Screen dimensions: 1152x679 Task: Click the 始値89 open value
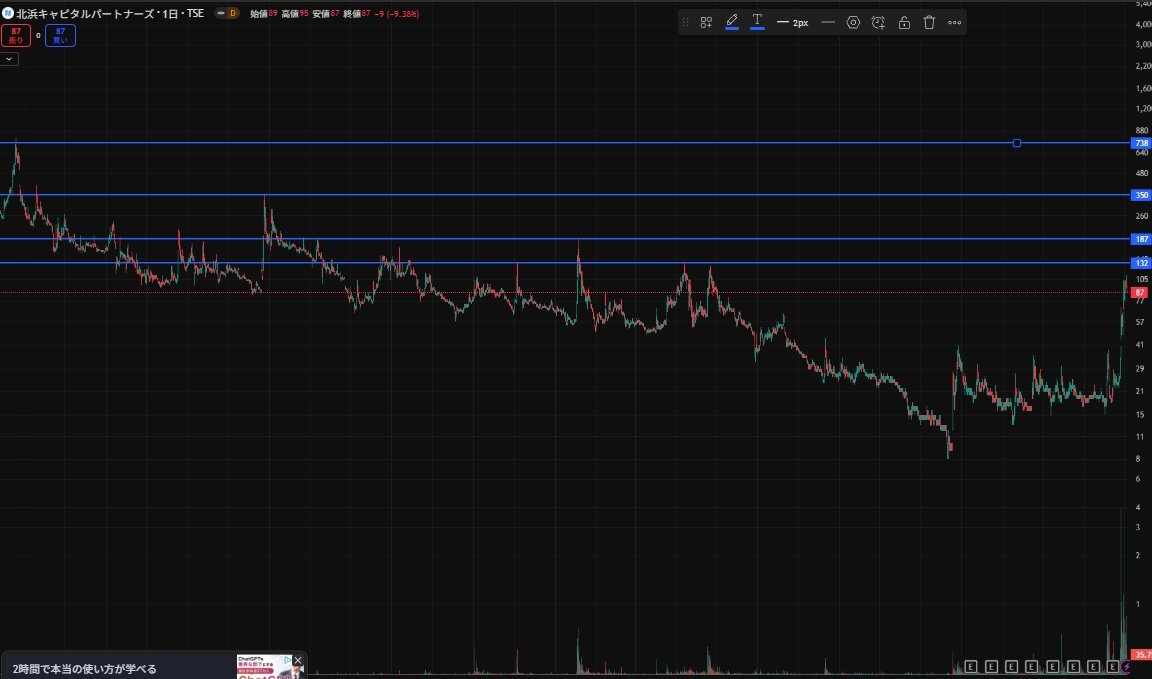(264, 14)
